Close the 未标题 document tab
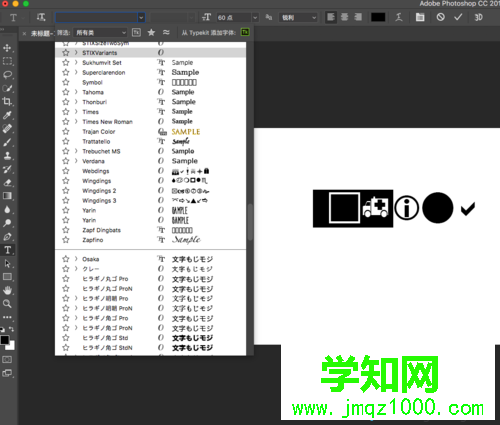Screen dimensions: 500x425 point(24,33)
